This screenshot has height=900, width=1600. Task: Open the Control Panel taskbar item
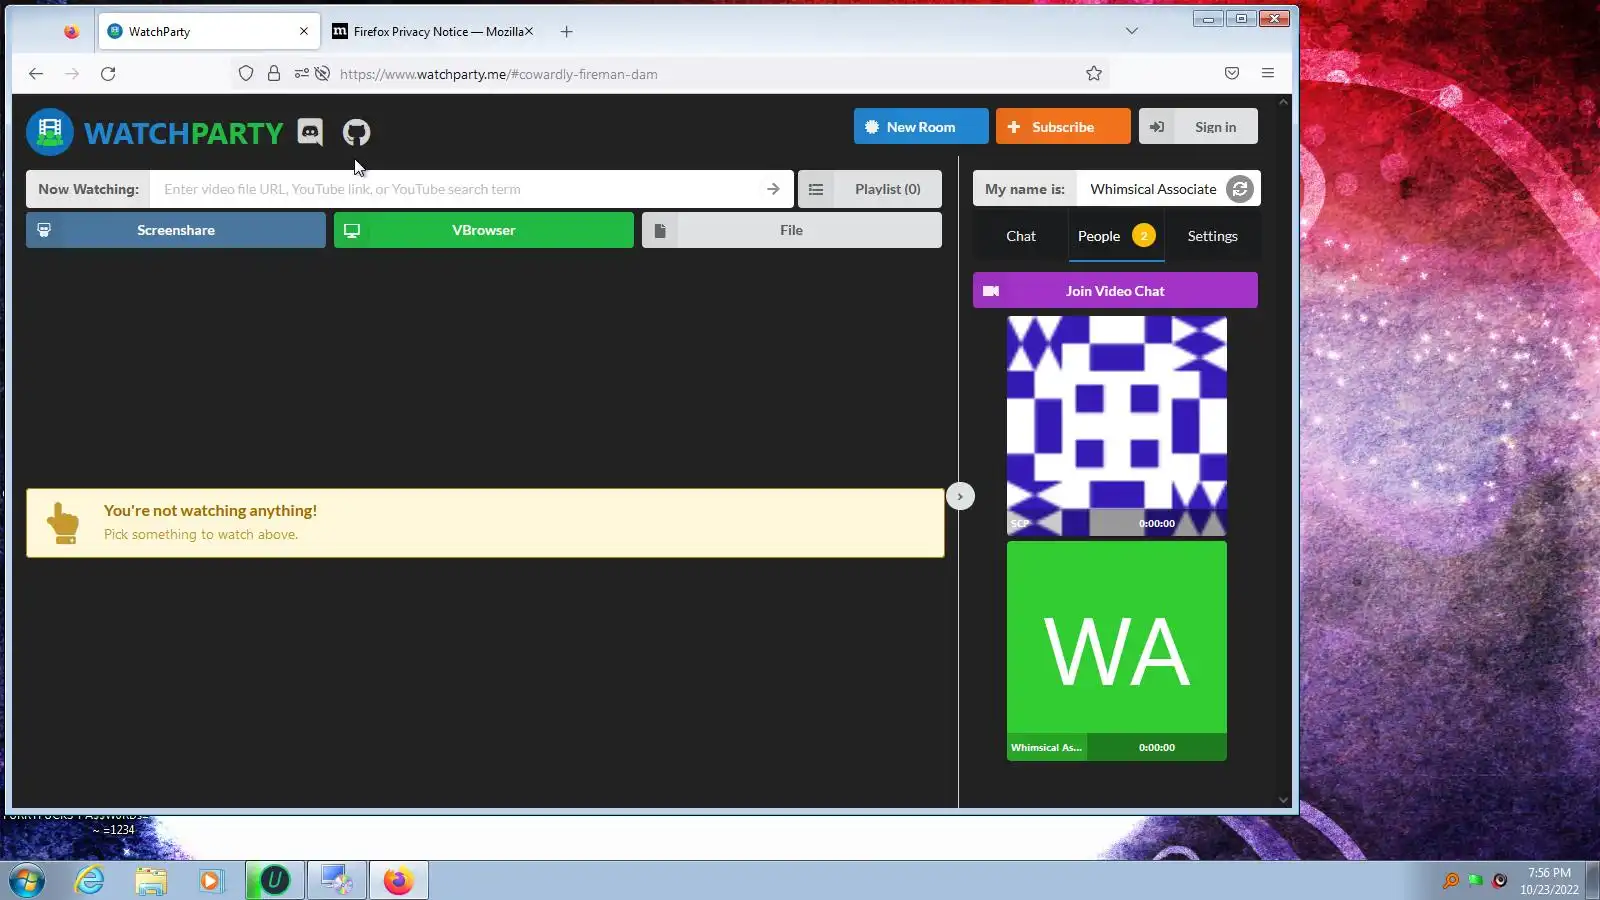tap(337, 881)
